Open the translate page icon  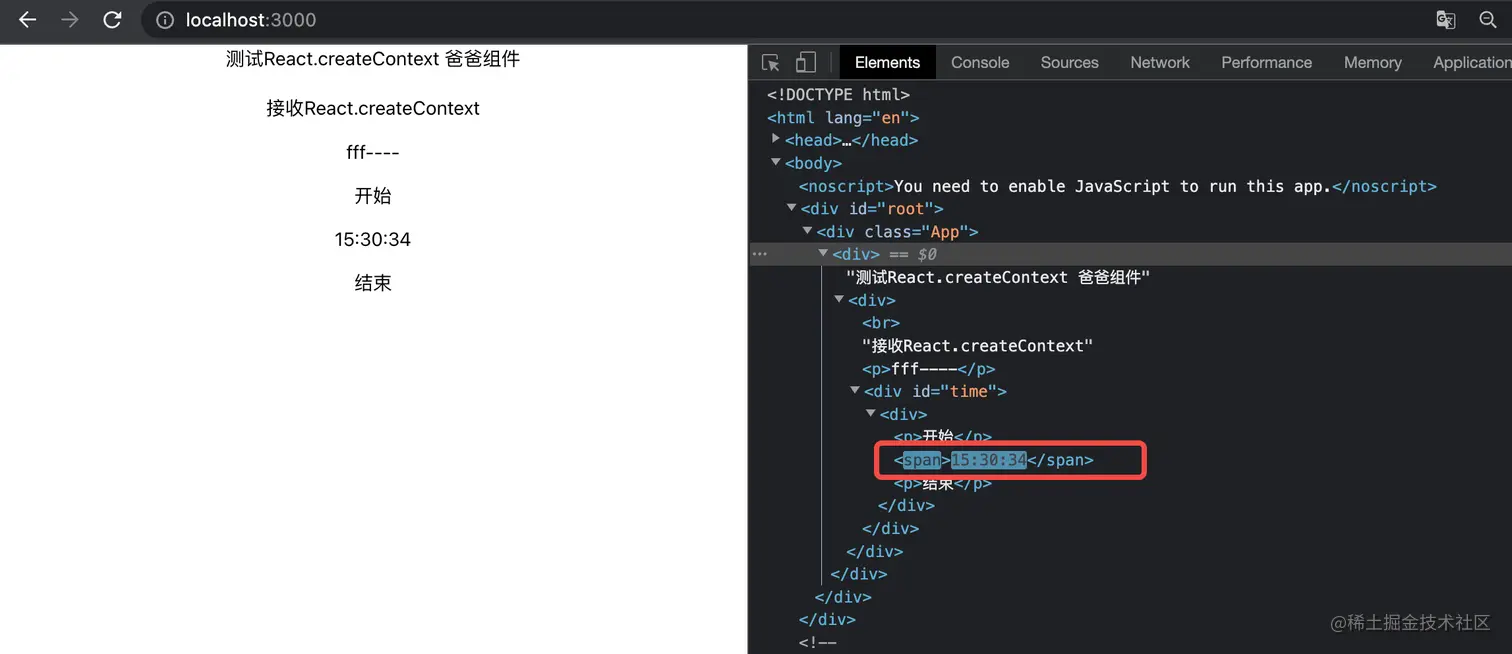point(1445,20)
